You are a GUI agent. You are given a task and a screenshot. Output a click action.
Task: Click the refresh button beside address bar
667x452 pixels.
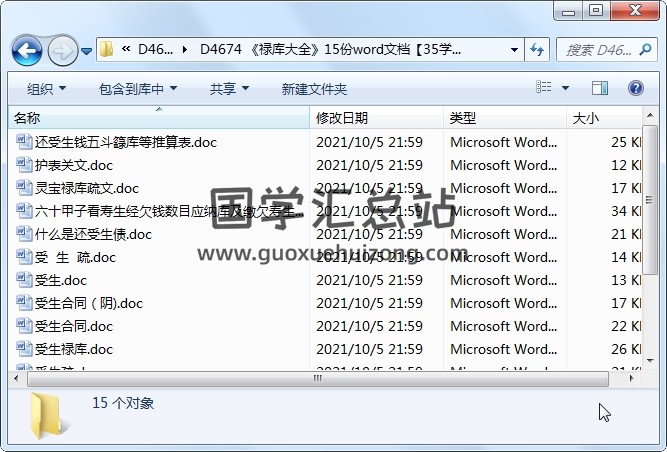click(x=537, y=49)
